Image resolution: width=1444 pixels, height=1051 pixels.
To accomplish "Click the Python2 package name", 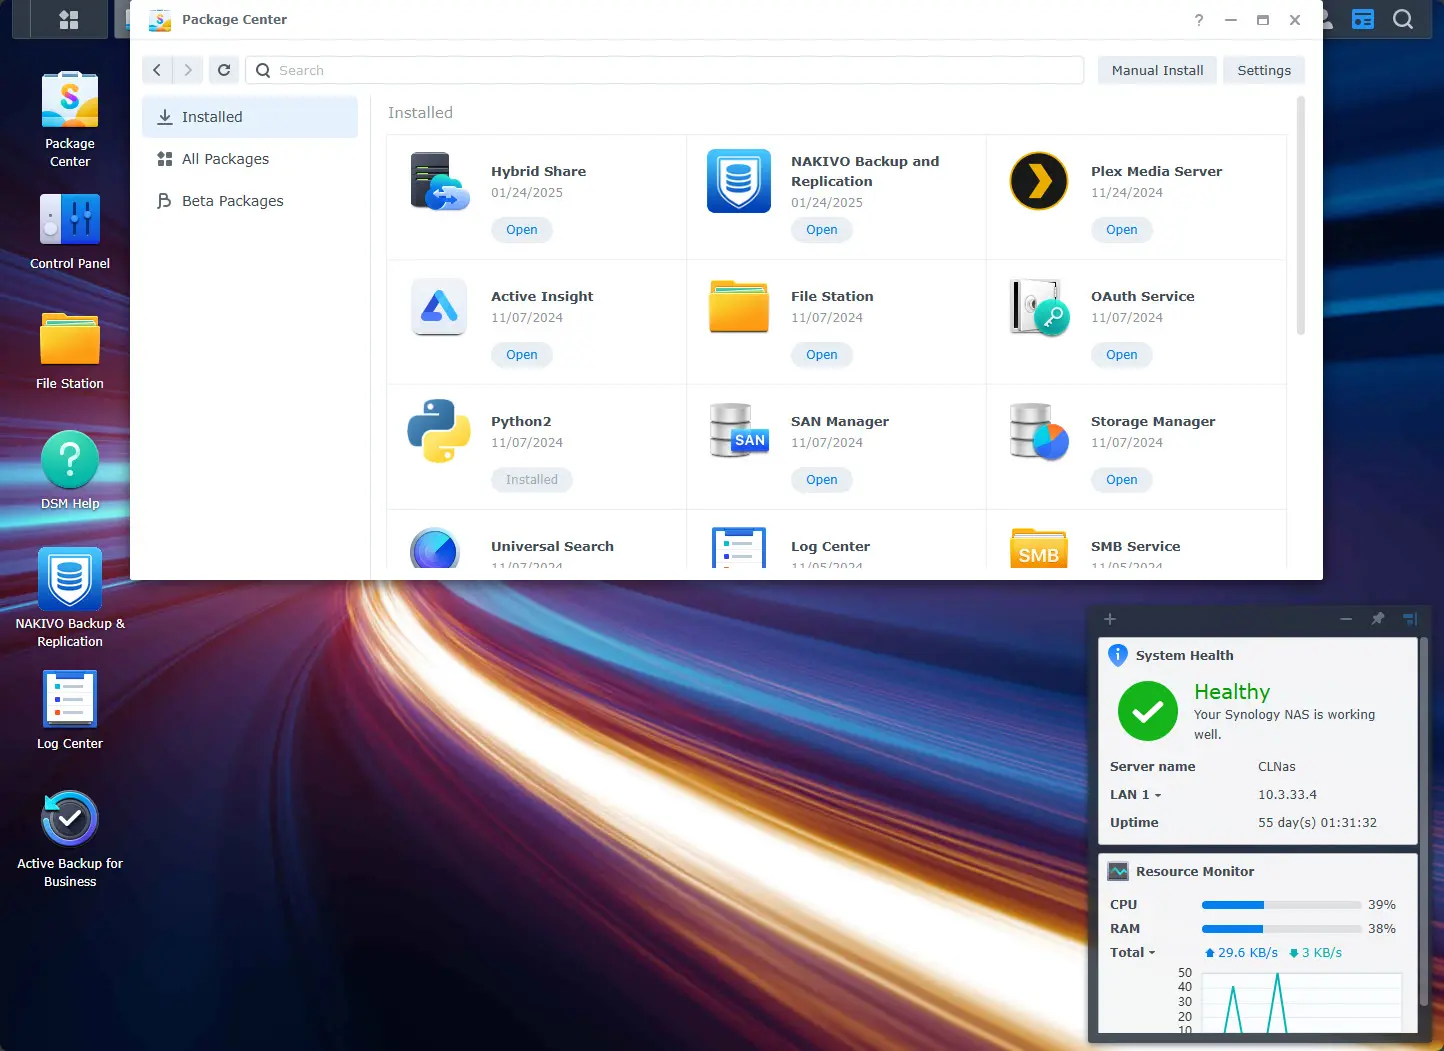I will click(x=521, y=422).
